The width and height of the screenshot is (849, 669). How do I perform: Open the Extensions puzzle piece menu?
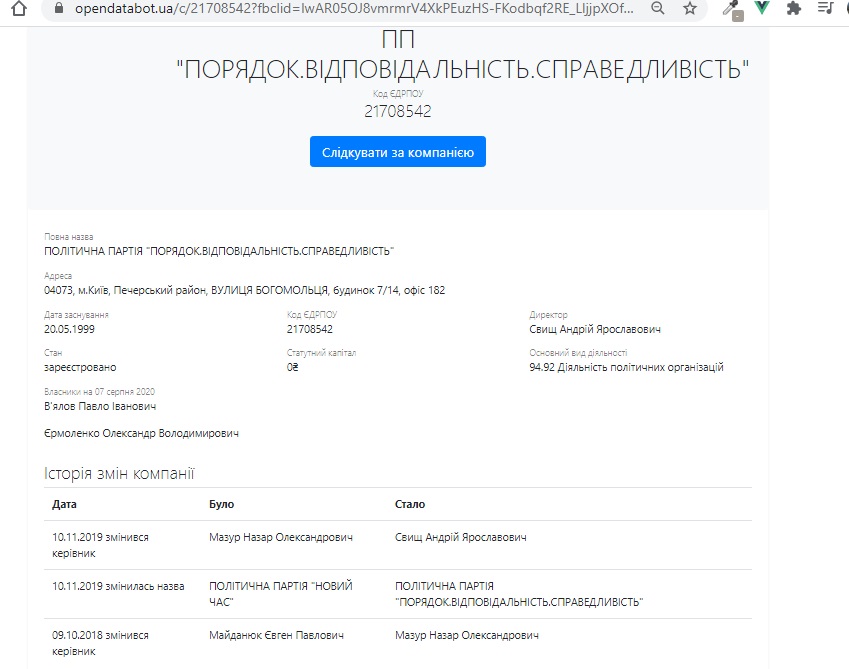pyautogui.click(x=794, y=8)
